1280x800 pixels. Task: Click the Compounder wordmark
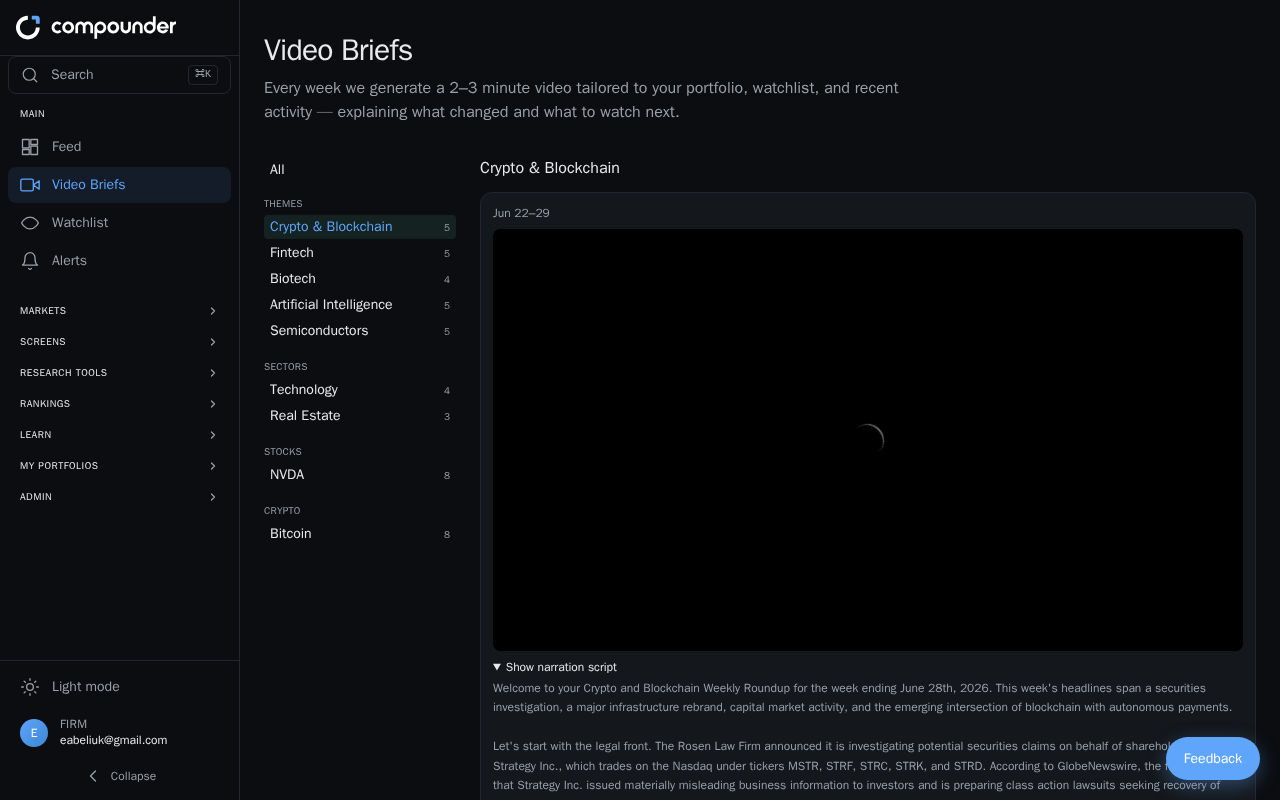[113, 27]
